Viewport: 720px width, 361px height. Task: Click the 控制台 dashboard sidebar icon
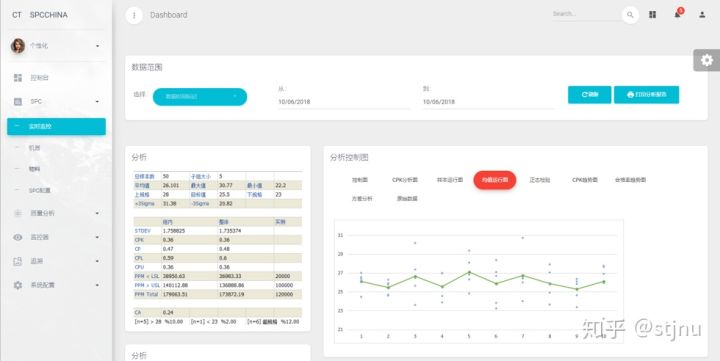click(x=17, y=78)
